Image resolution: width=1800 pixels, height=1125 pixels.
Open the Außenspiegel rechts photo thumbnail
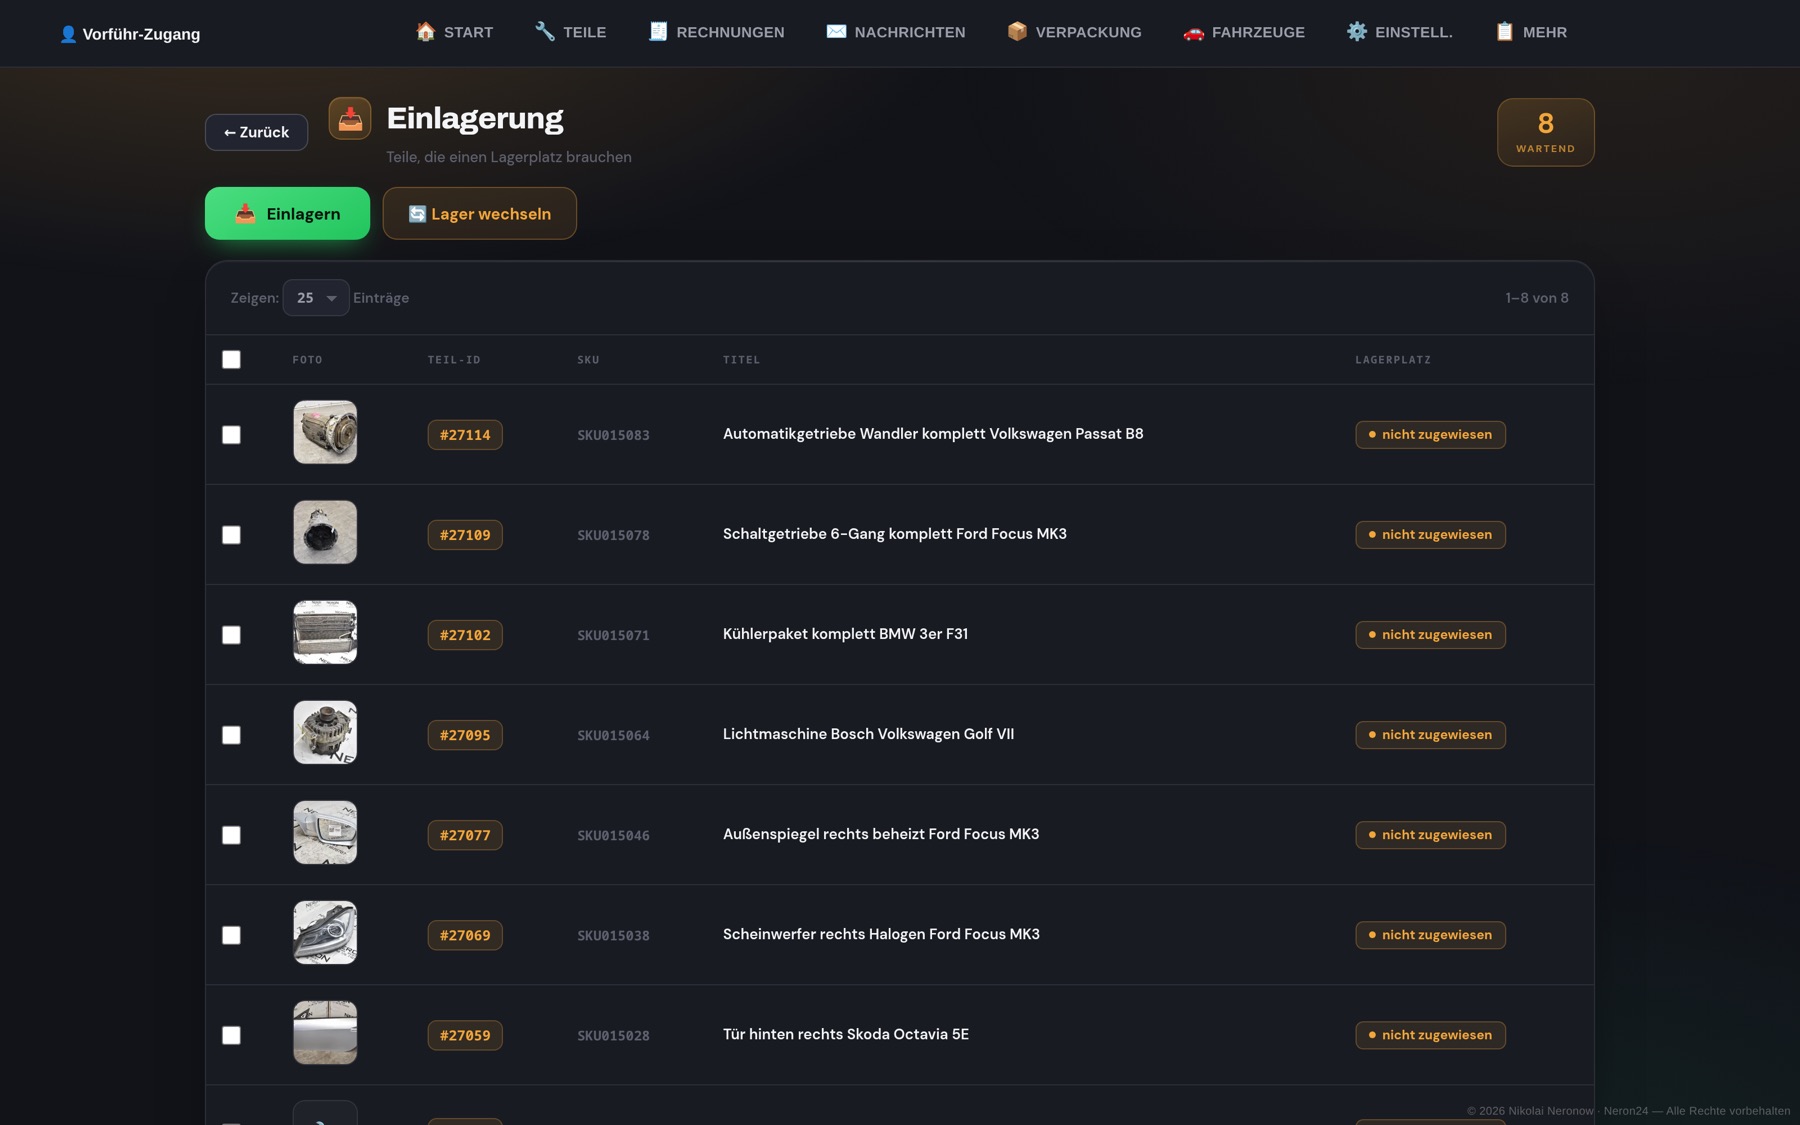[325, 832]
